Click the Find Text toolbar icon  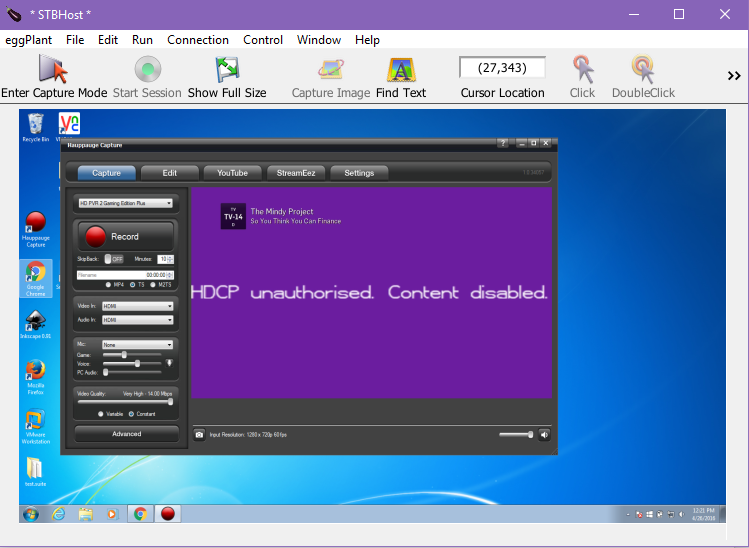point(401,69)
